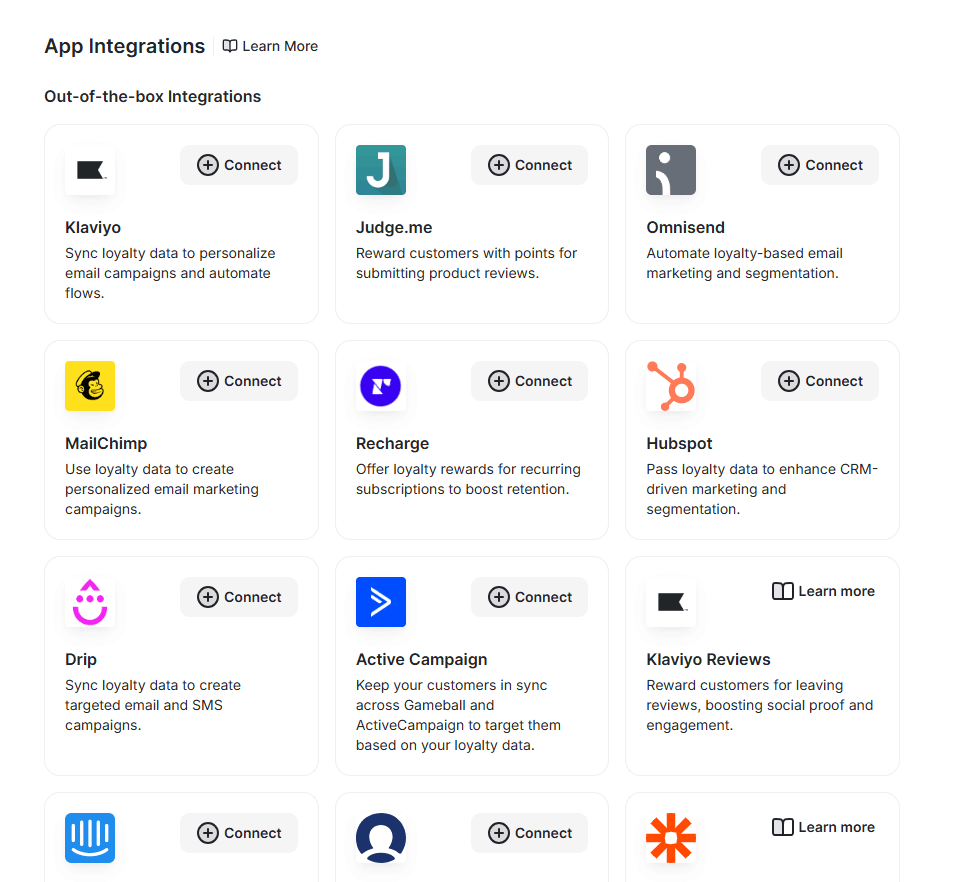Connect the Hubspot integration
The width and height of the screenshot is (970, 882).
[820, 381]
